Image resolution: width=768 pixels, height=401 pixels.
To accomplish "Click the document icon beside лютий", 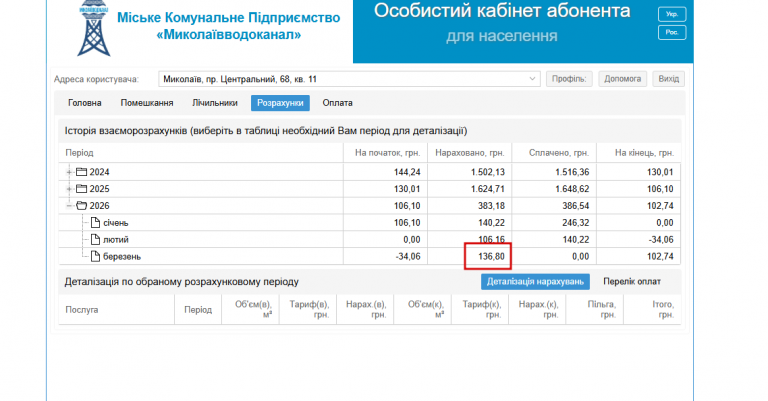I will point(96,239).
